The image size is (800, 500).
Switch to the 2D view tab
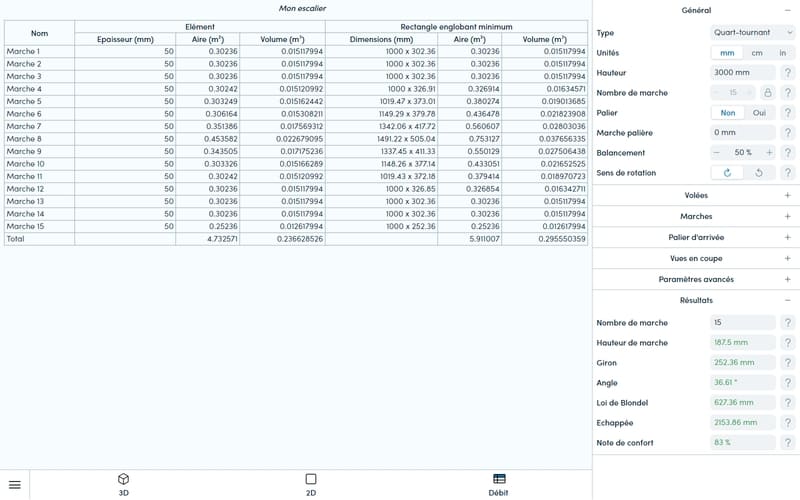(x=311, y=485)
